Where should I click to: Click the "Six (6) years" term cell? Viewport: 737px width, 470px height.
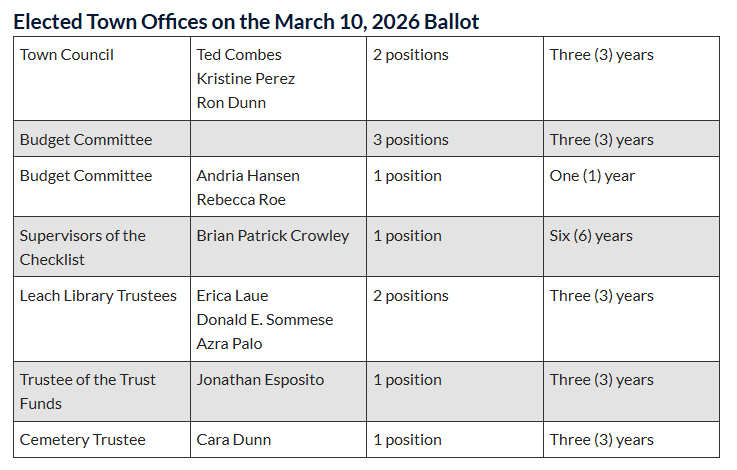(x=591, y=236)
